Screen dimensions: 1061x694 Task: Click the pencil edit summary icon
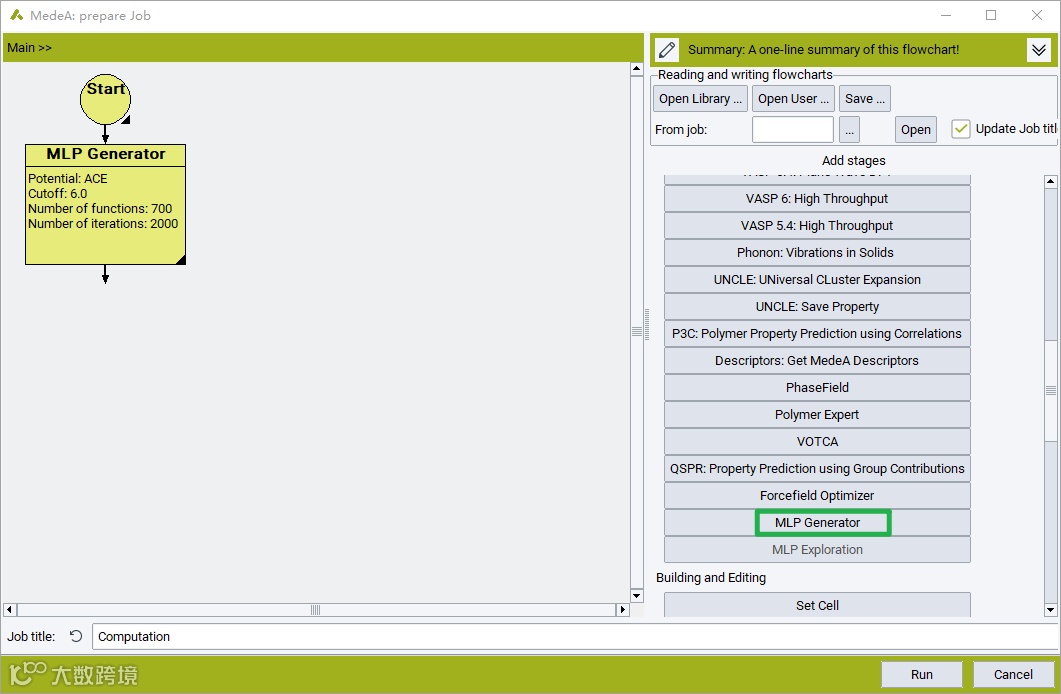point(667,49)
